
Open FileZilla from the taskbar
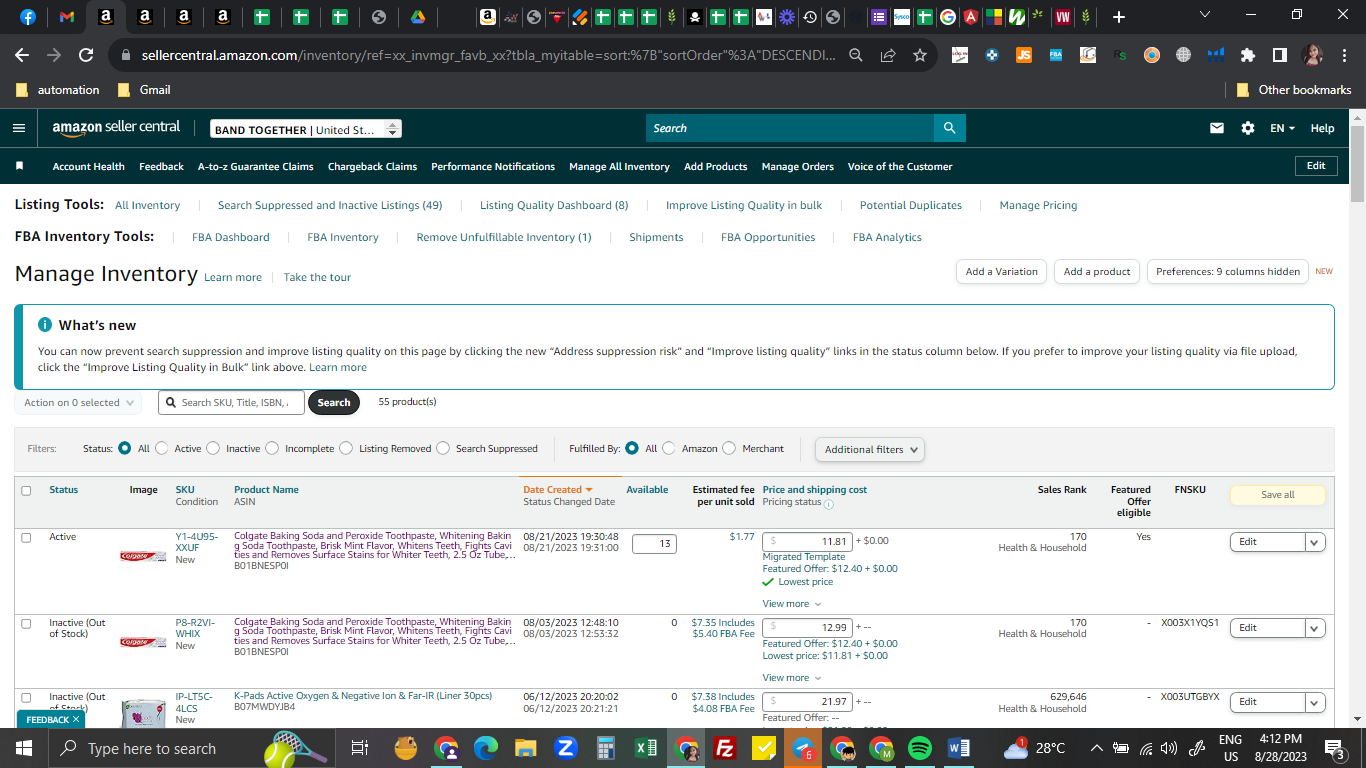725,748
